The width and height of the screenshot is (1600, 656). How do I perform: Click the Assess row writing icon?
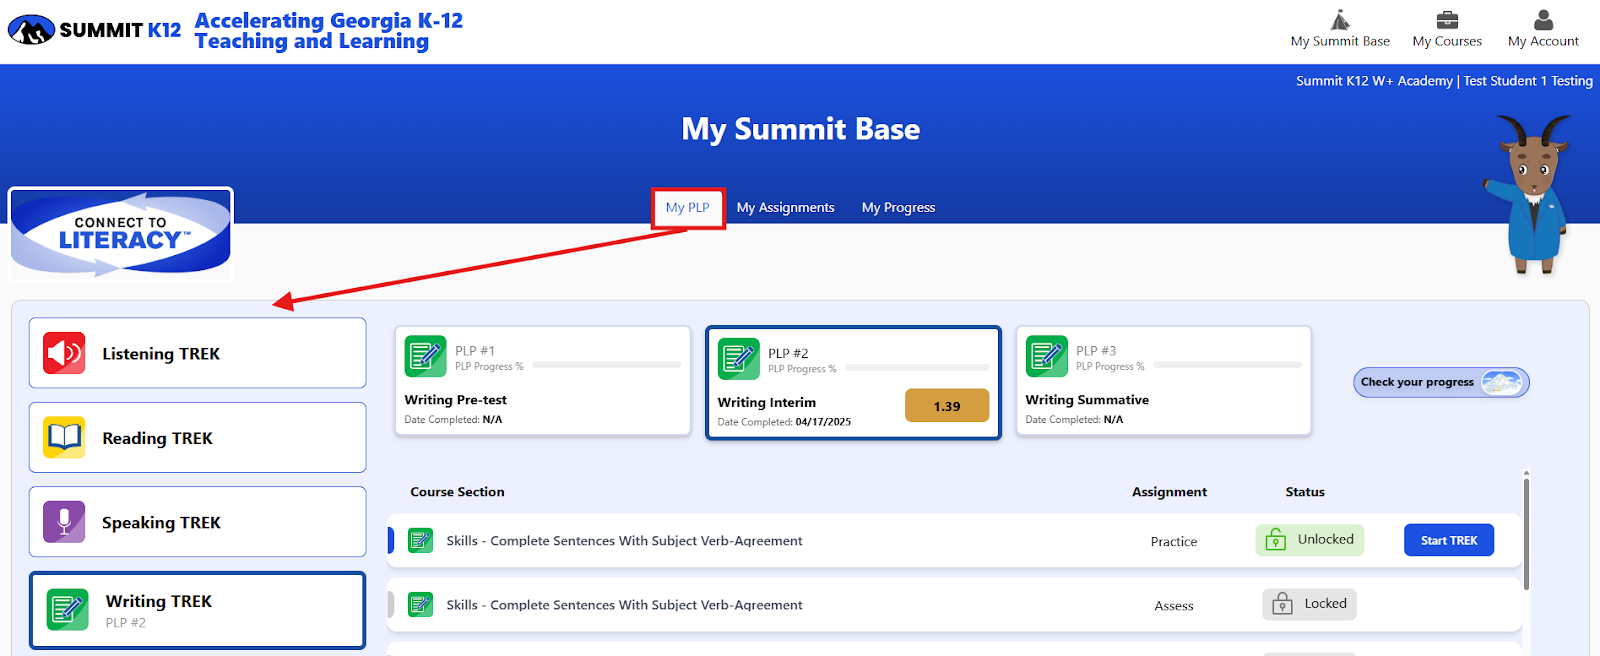click(x=421, y=604)
